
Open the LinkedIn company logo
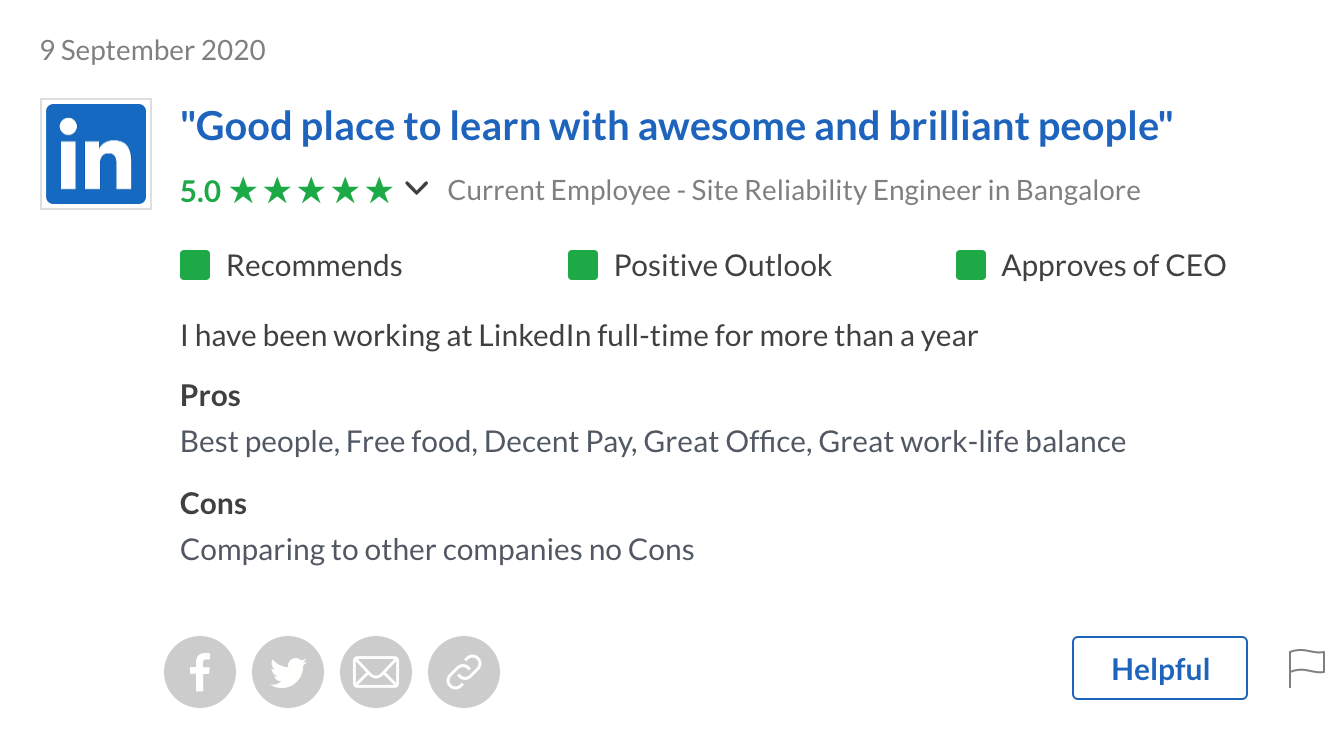point(95,153)
